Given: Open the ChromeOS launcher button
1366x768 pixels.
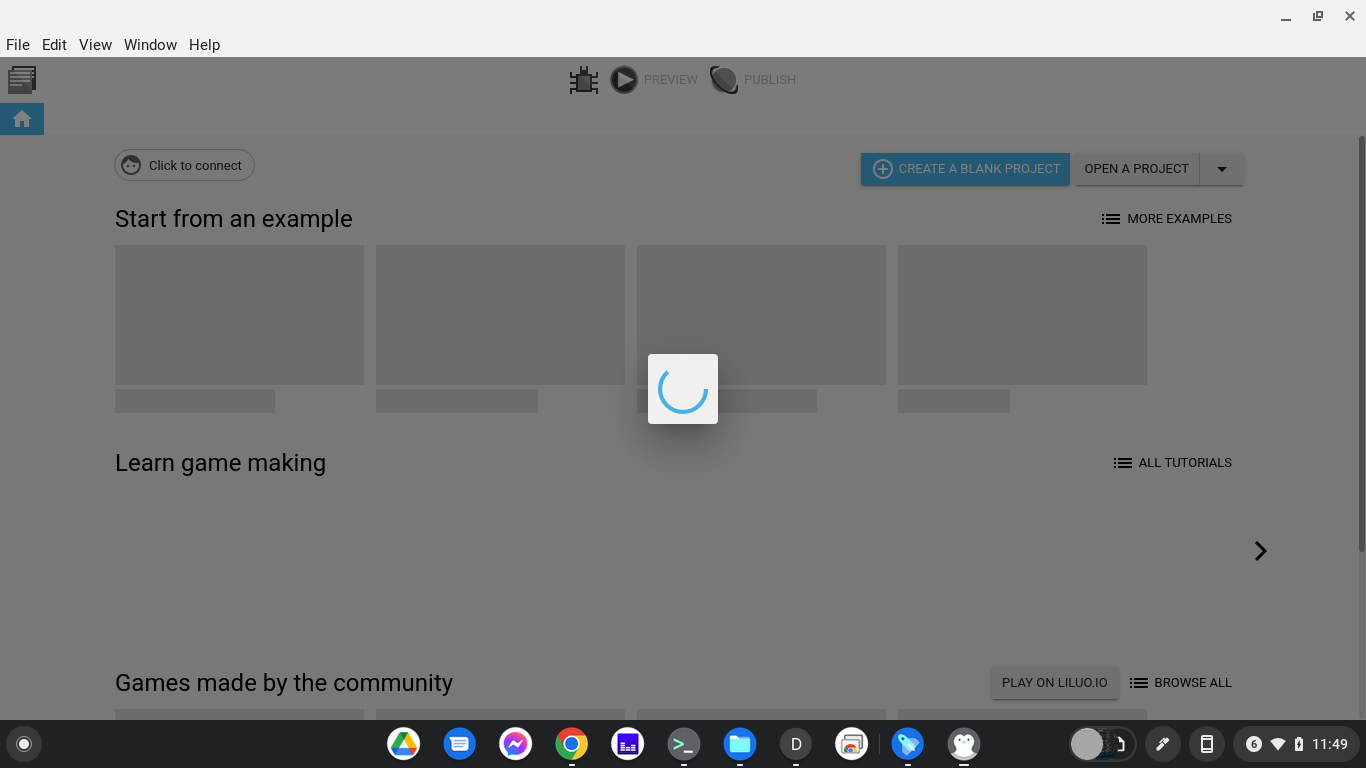Looking at the screenshot, I should (x=24, y=744).
